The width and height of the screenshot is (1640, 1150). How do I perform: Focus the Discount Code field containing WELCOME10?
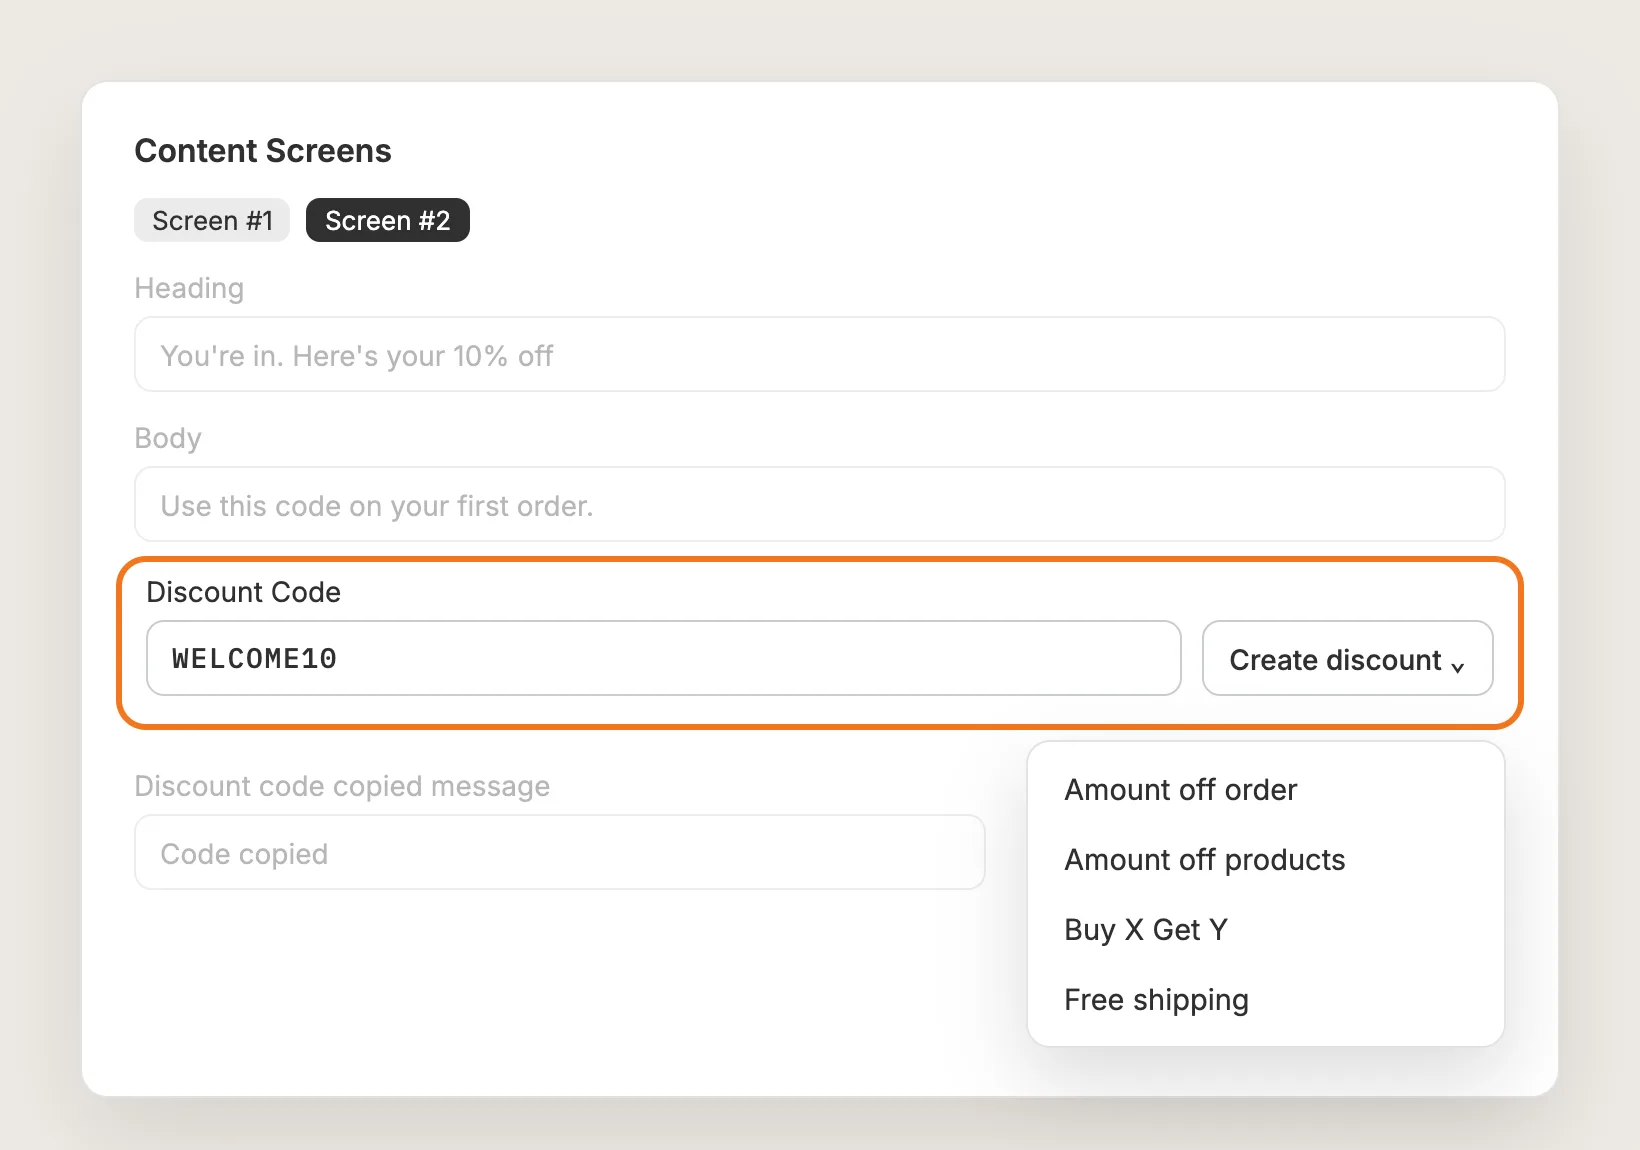coord(664,658)
